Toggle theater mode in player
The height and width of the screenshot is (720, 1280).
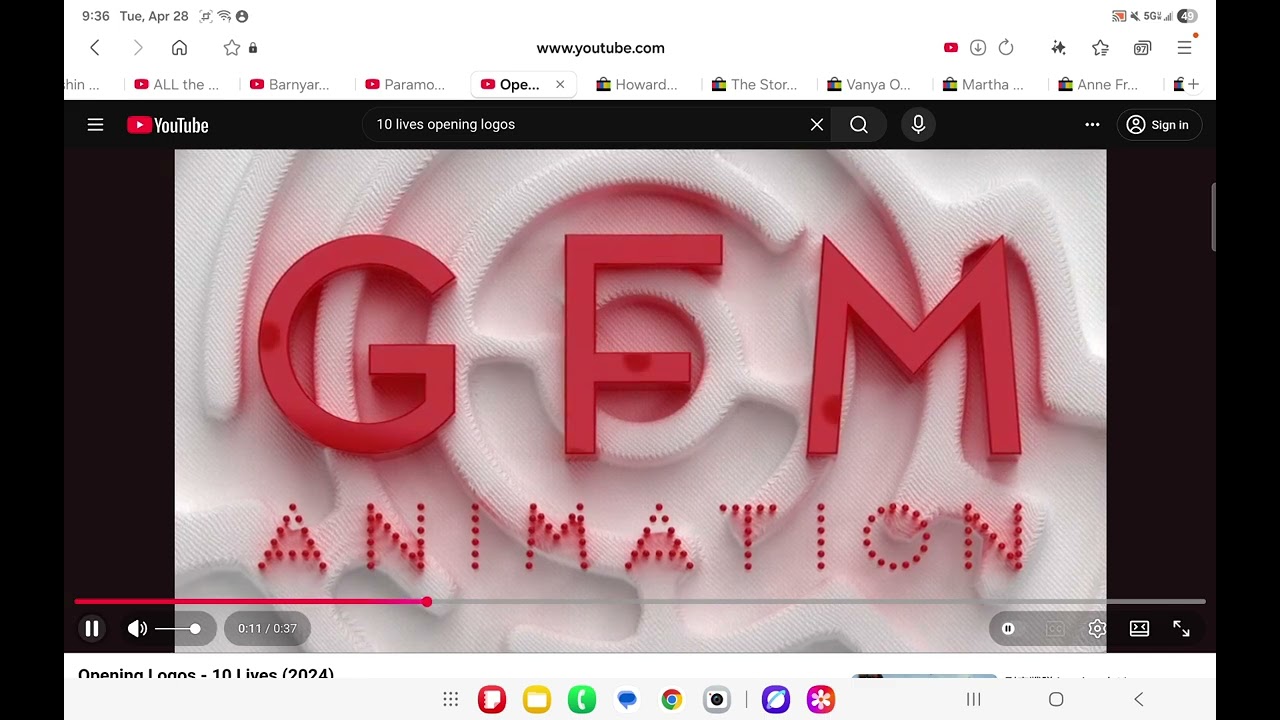tap(1139, 629)
